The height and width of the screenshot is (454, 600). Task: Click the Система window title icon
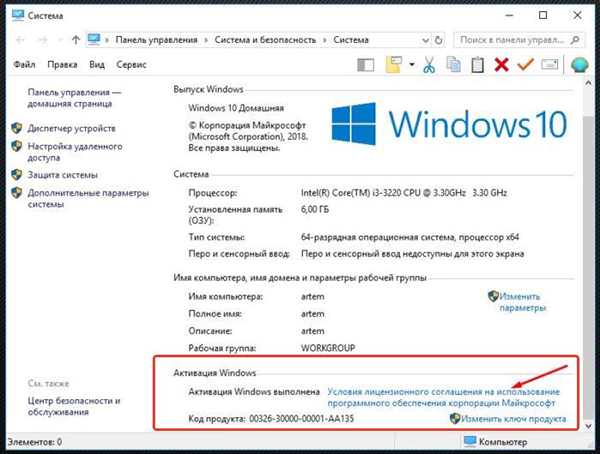point(18,15)
